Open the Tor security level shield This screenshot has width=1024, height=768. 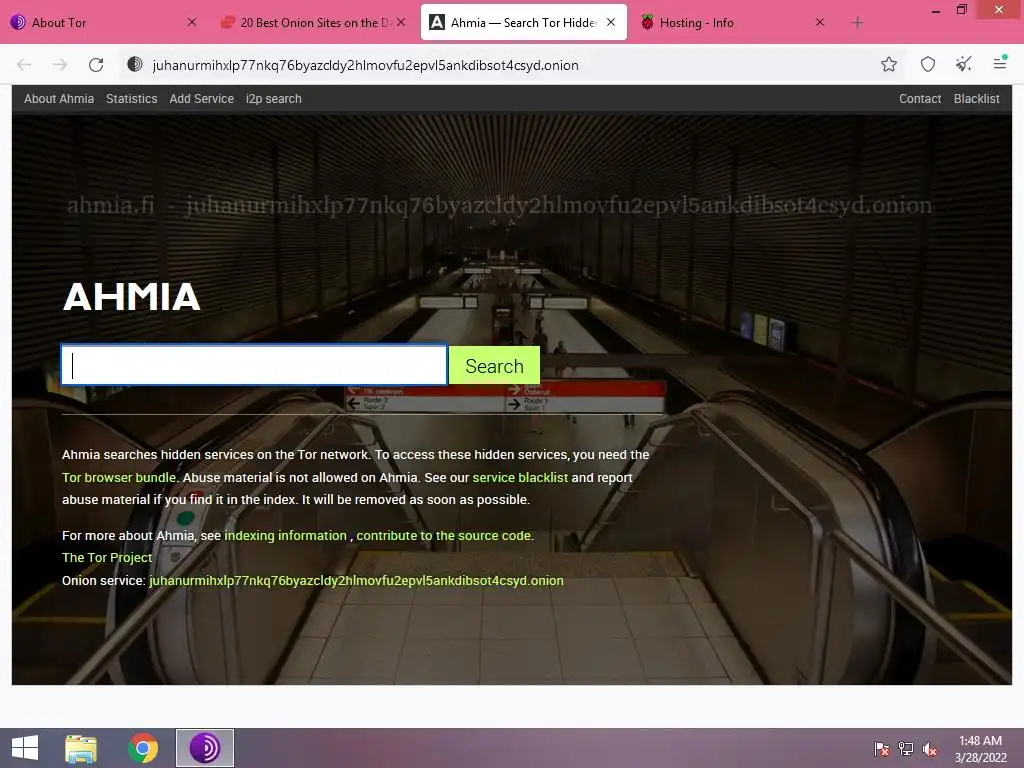927,64
